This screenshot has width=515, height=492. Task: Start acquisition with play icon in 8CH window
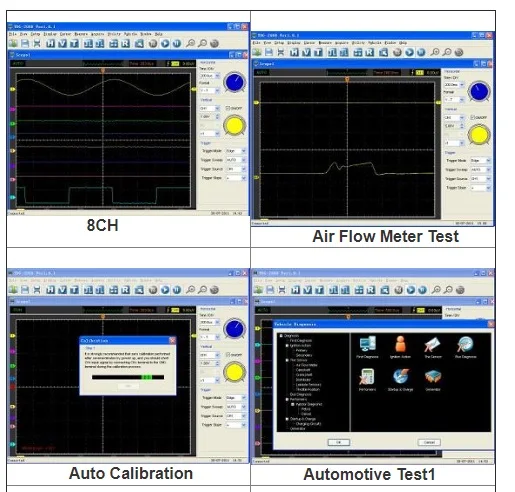[165, 43]
